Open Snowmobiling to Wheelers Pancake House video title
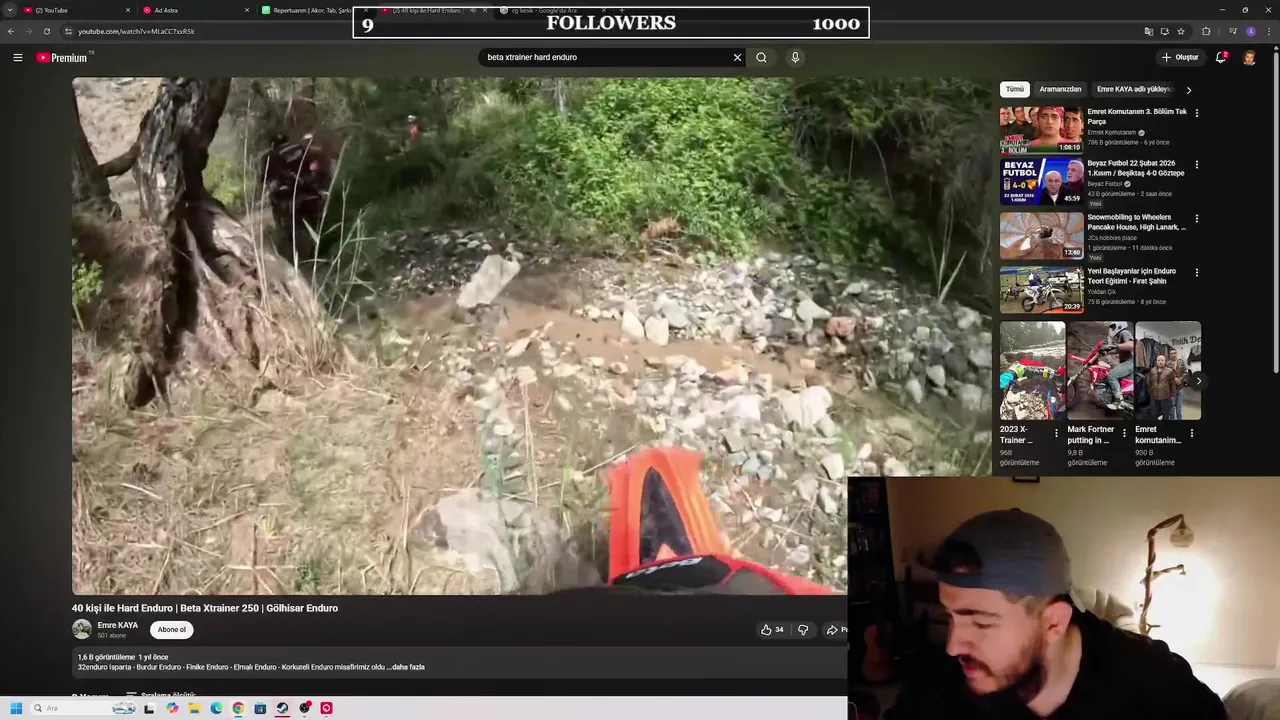The width and height of the screenshot is (1280, 720). [1136, 222]
